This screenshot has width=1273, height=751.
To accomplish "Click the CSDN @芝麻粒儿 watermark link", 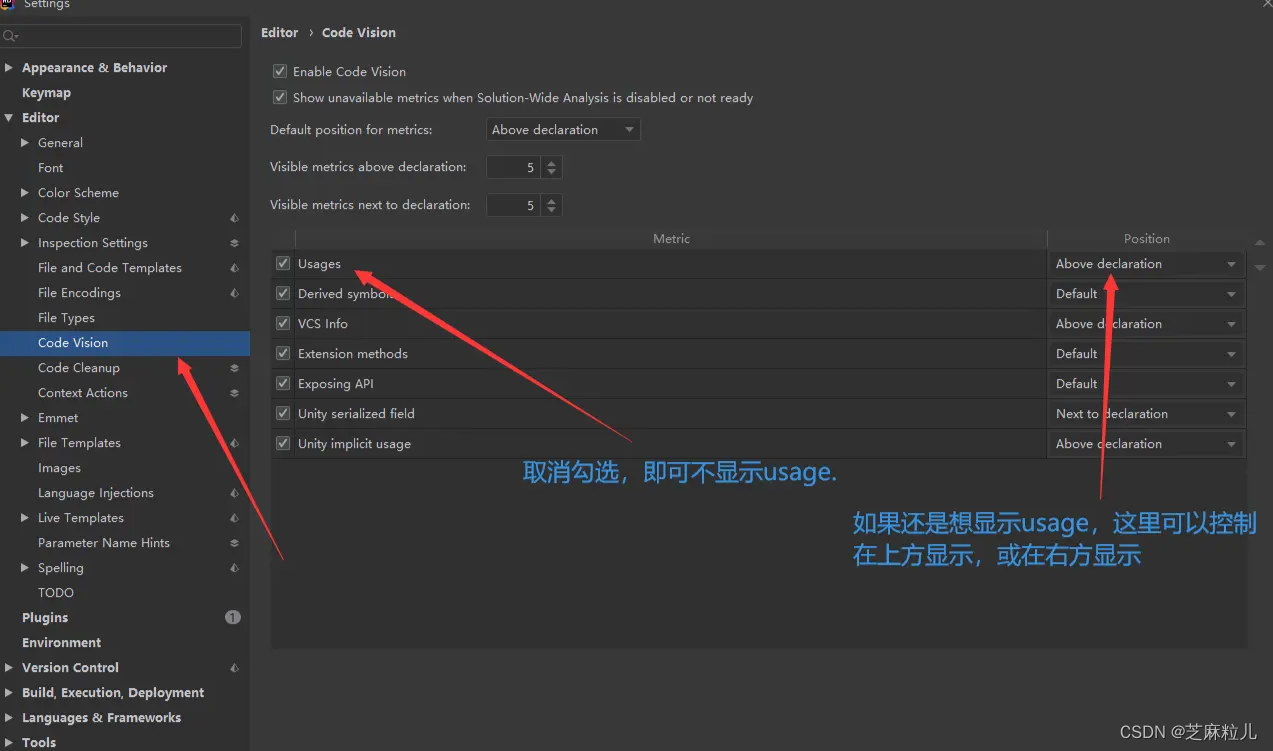I will (x=1188, y=730).
